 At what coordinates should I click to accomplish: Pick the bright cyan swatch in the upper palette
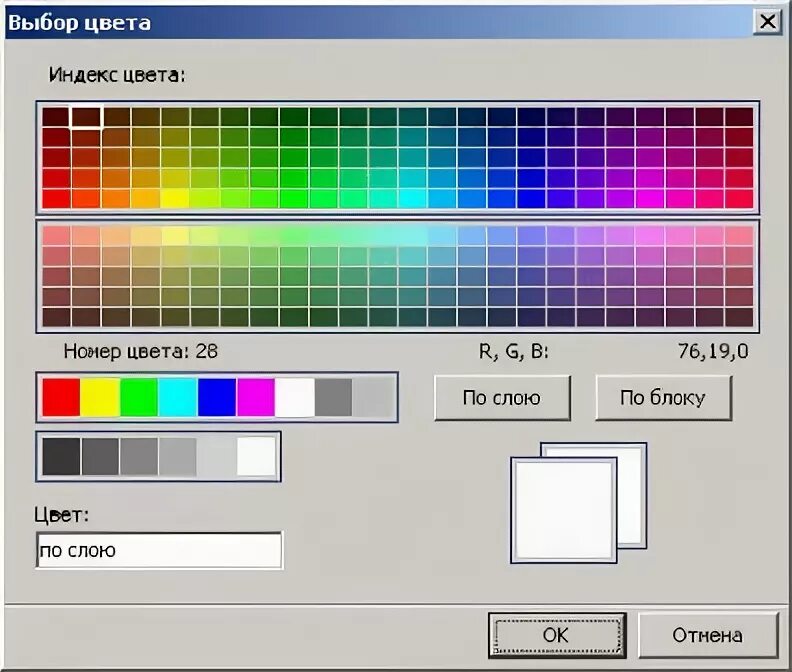coord(413,198)
